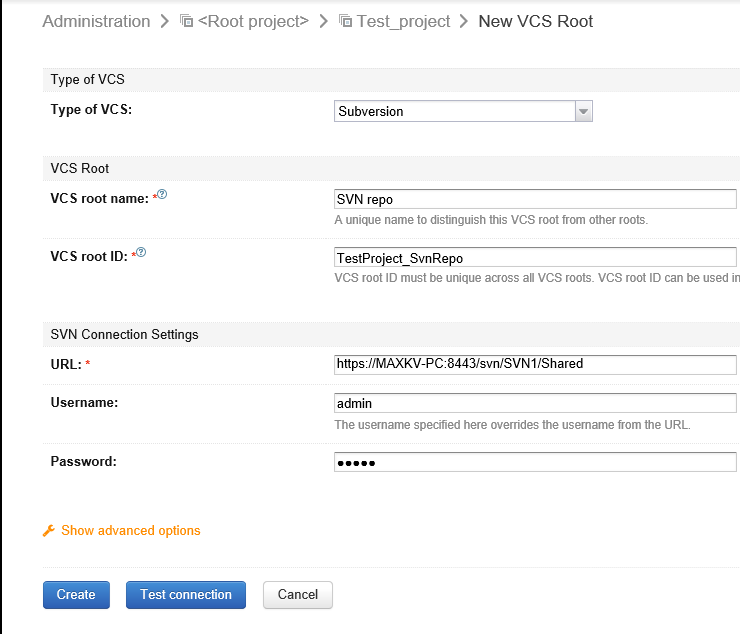740x634 pixels.
Task: Click the wrench icon for advanced options
Action: (48, 531)
